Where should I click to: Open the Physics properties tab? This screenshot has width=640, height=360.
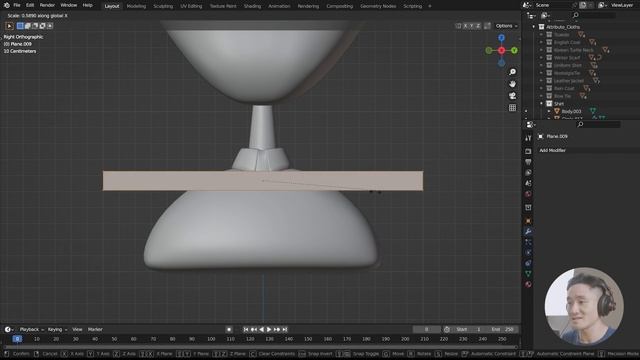528,253
